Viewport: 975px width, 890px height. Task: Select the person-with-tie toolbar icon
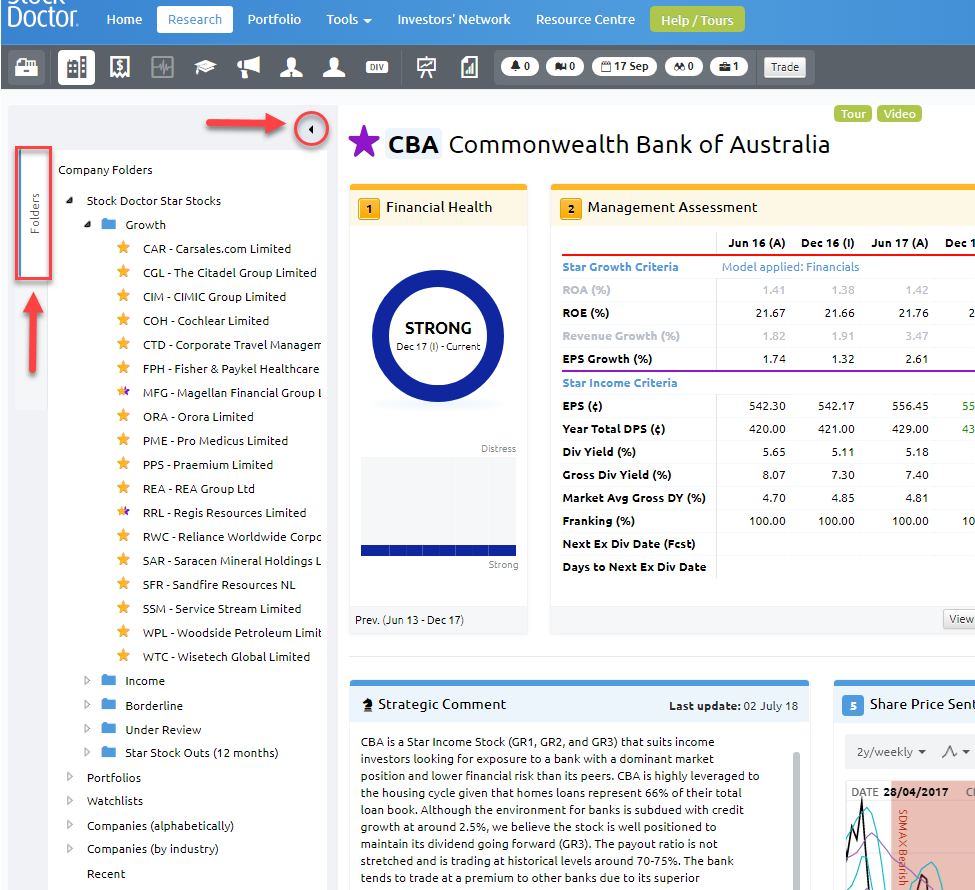point(291,67)
